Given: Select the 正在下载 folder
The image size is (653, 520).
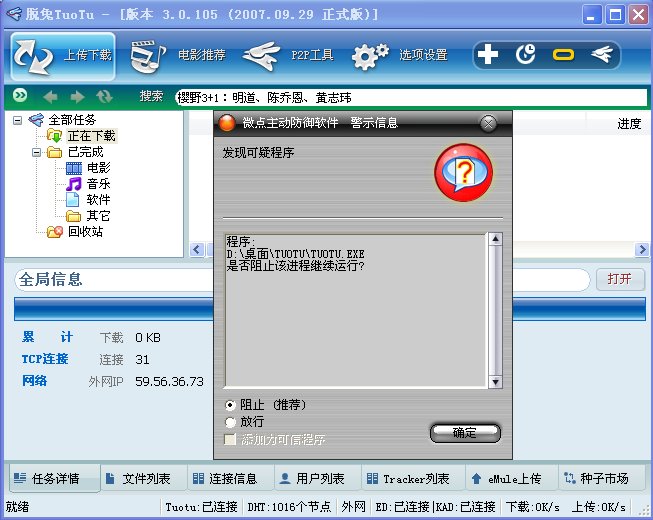Looking at the screenshot, I should point(92,136).
